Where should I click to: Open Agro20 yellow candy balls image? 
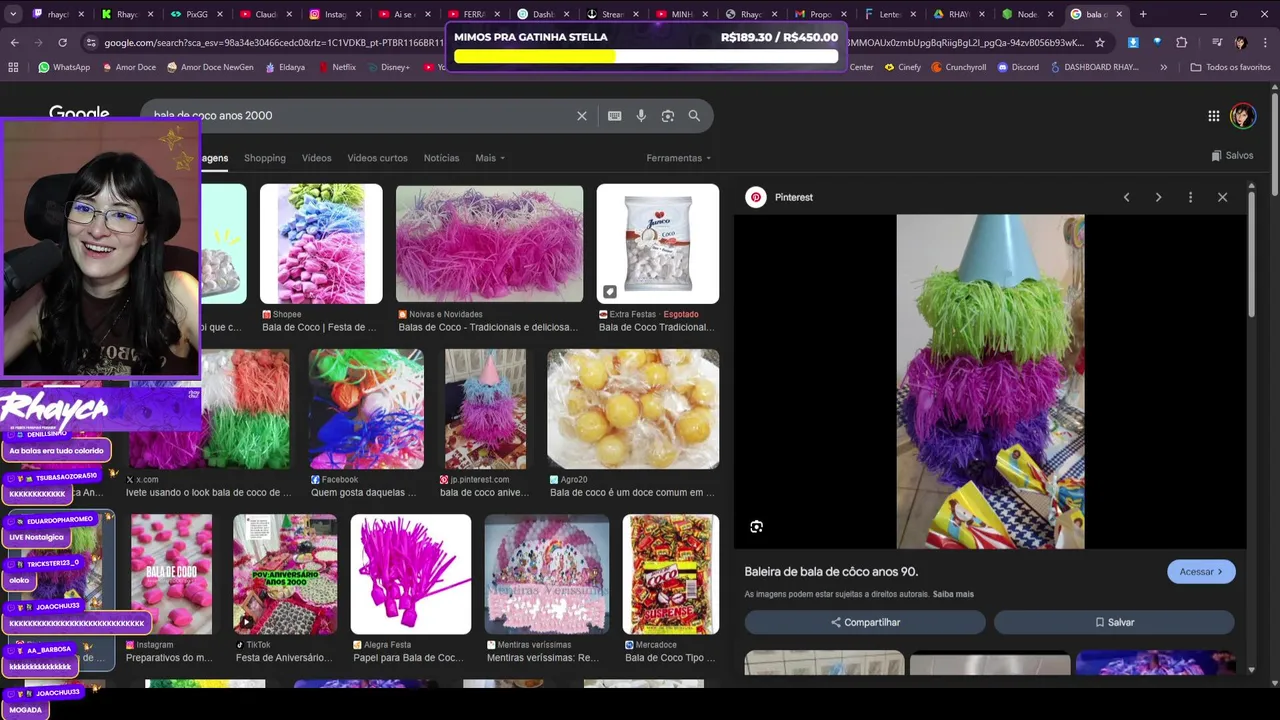633,409
